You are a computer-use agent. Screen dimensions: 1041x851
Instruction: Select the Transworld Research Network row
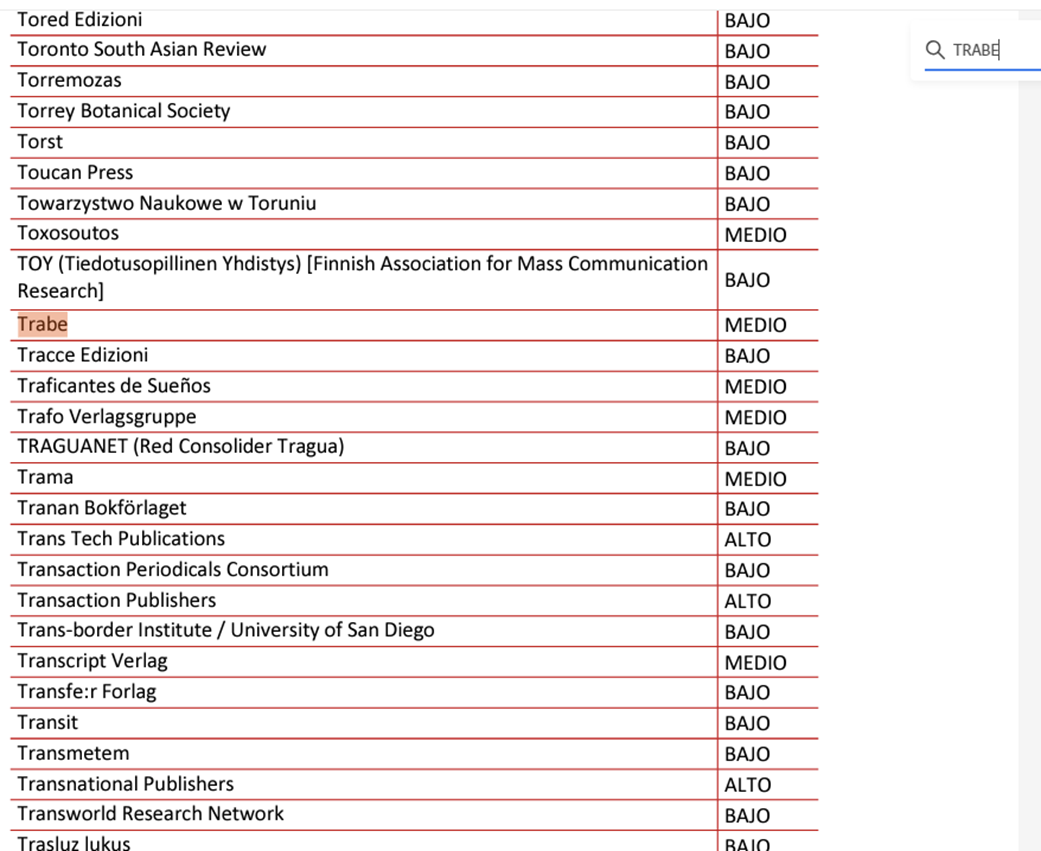tap(150, 814)
